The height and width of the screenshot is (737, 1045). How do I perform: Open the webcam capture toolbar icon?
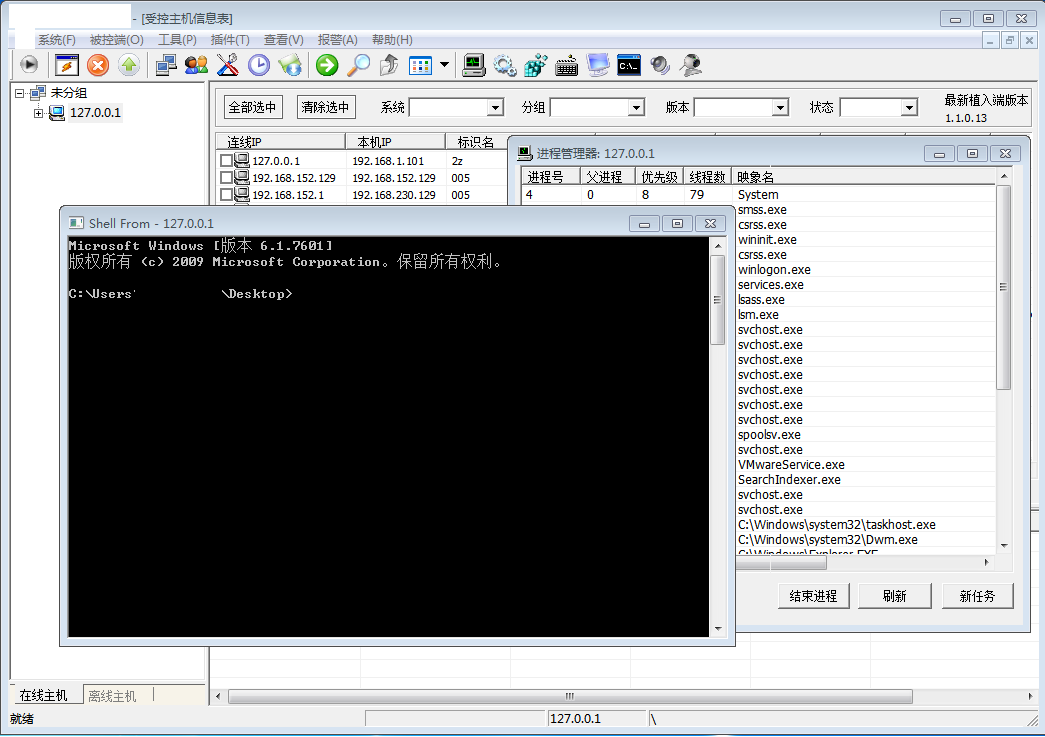pos(691,66)
